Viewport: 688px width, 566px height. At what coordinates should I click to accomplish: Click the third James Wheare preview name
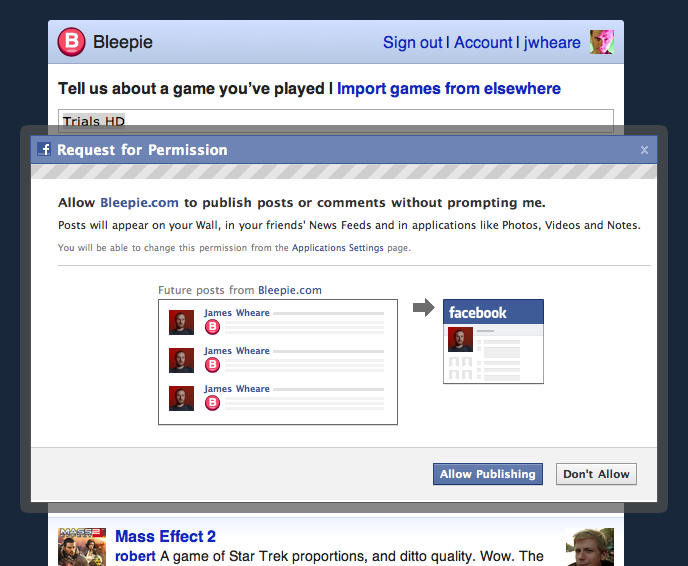point(236,389)
